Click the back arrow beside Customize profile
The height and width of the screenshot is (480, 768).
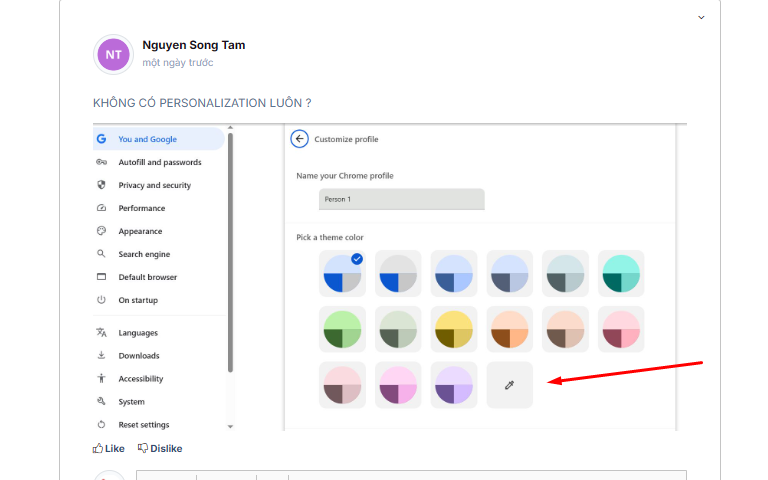298,139
